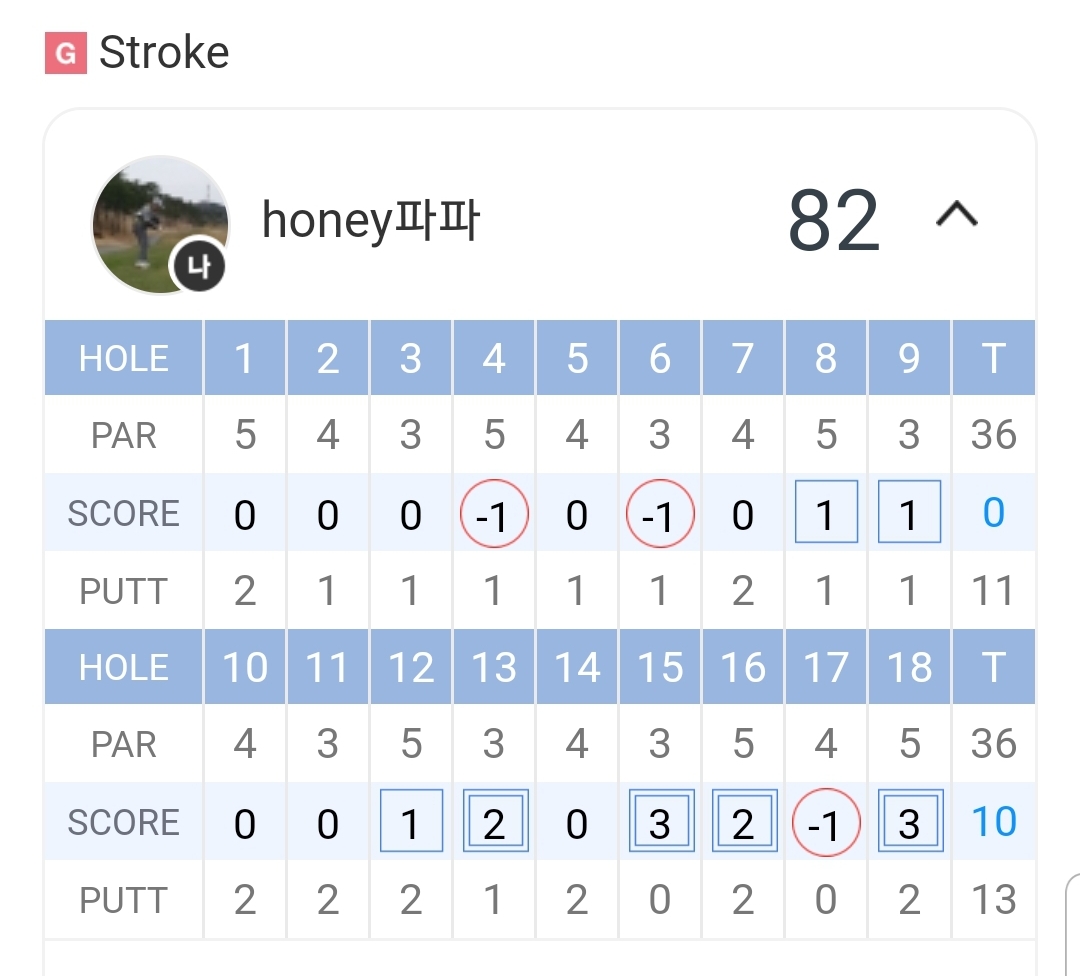Select the front nine score total 0
This screenshot has width=1080, height=976.
(993, 512)
